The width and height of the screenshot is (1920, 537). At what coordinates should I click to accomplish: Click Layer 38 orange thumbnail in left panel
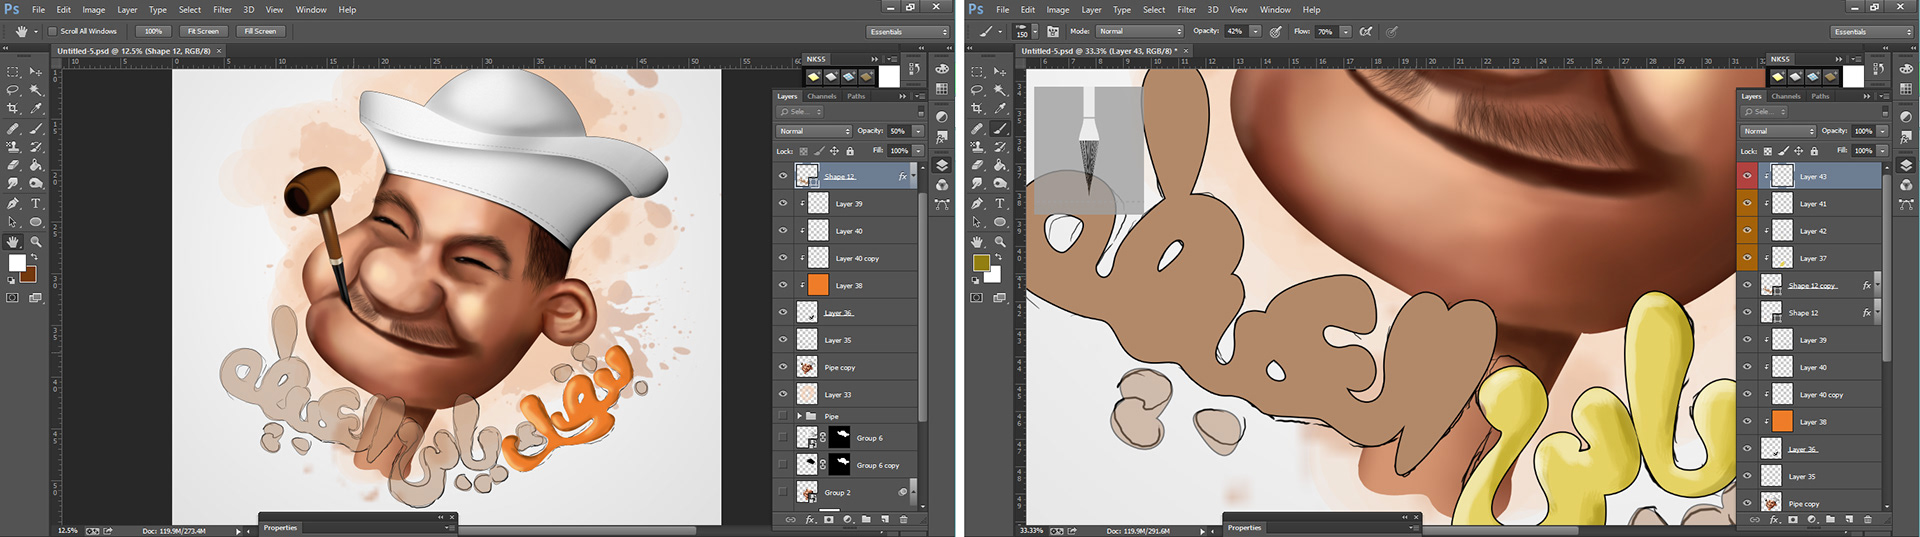[818, 285]
